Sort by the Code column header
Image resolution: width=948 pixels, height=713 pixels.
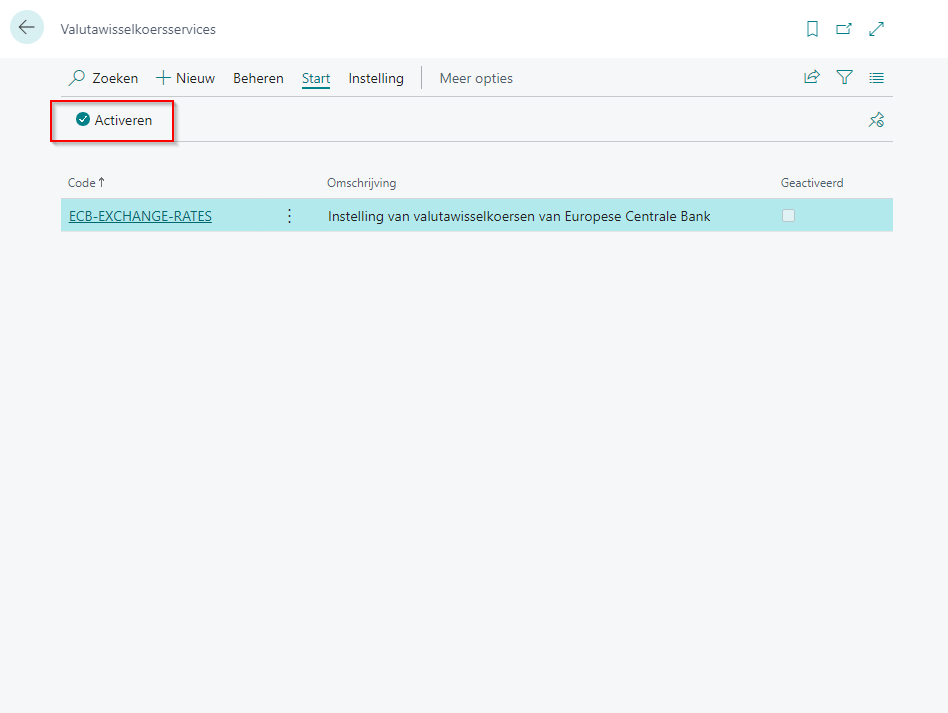86,183
